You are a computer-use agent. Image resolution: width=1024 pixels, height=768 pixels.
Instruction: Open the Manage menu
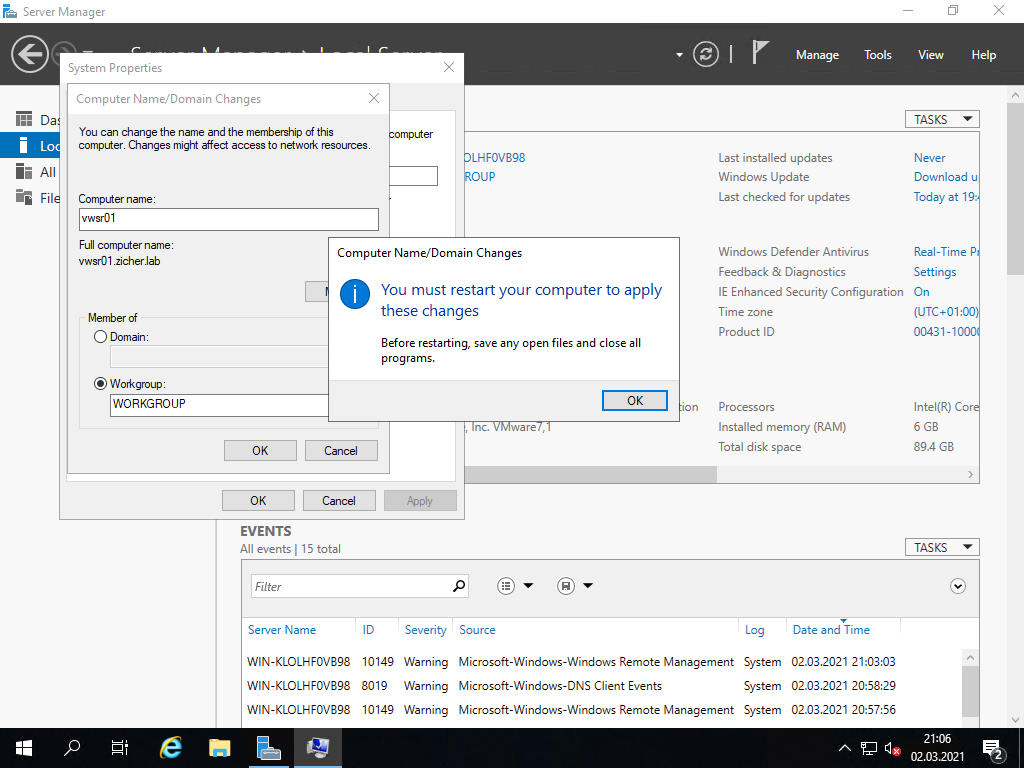(817, 55)
